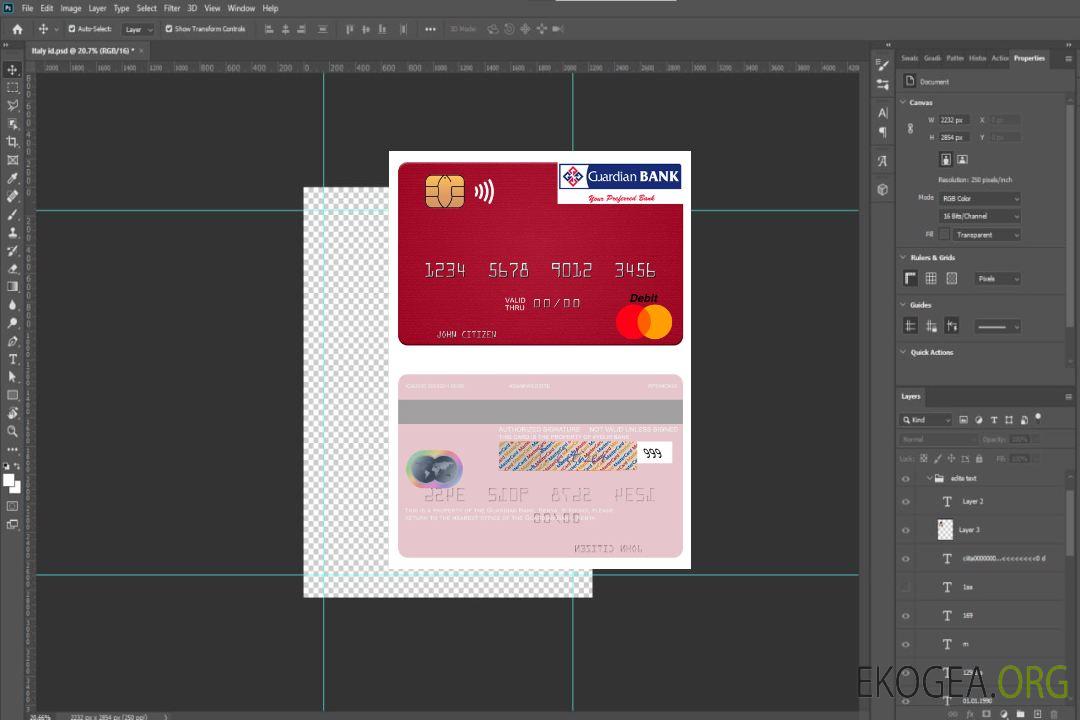
Task: Select the Gradient tool
Action: pyautogui.click(x=12, y=287)
